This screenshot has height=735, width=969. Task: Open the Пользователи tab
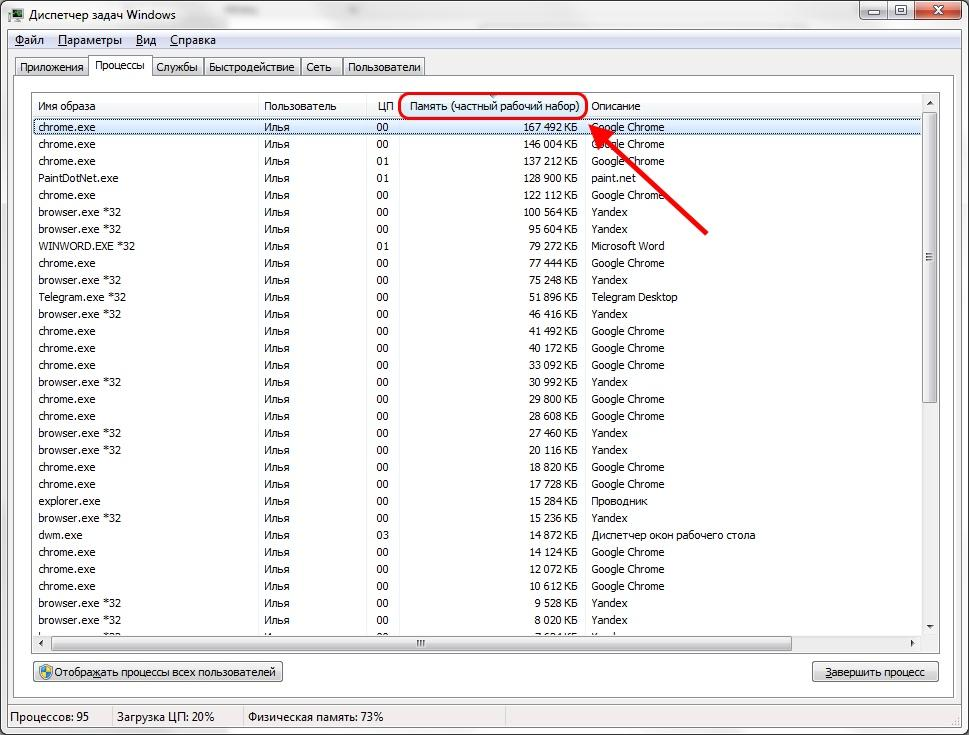[x=384, y=67]
